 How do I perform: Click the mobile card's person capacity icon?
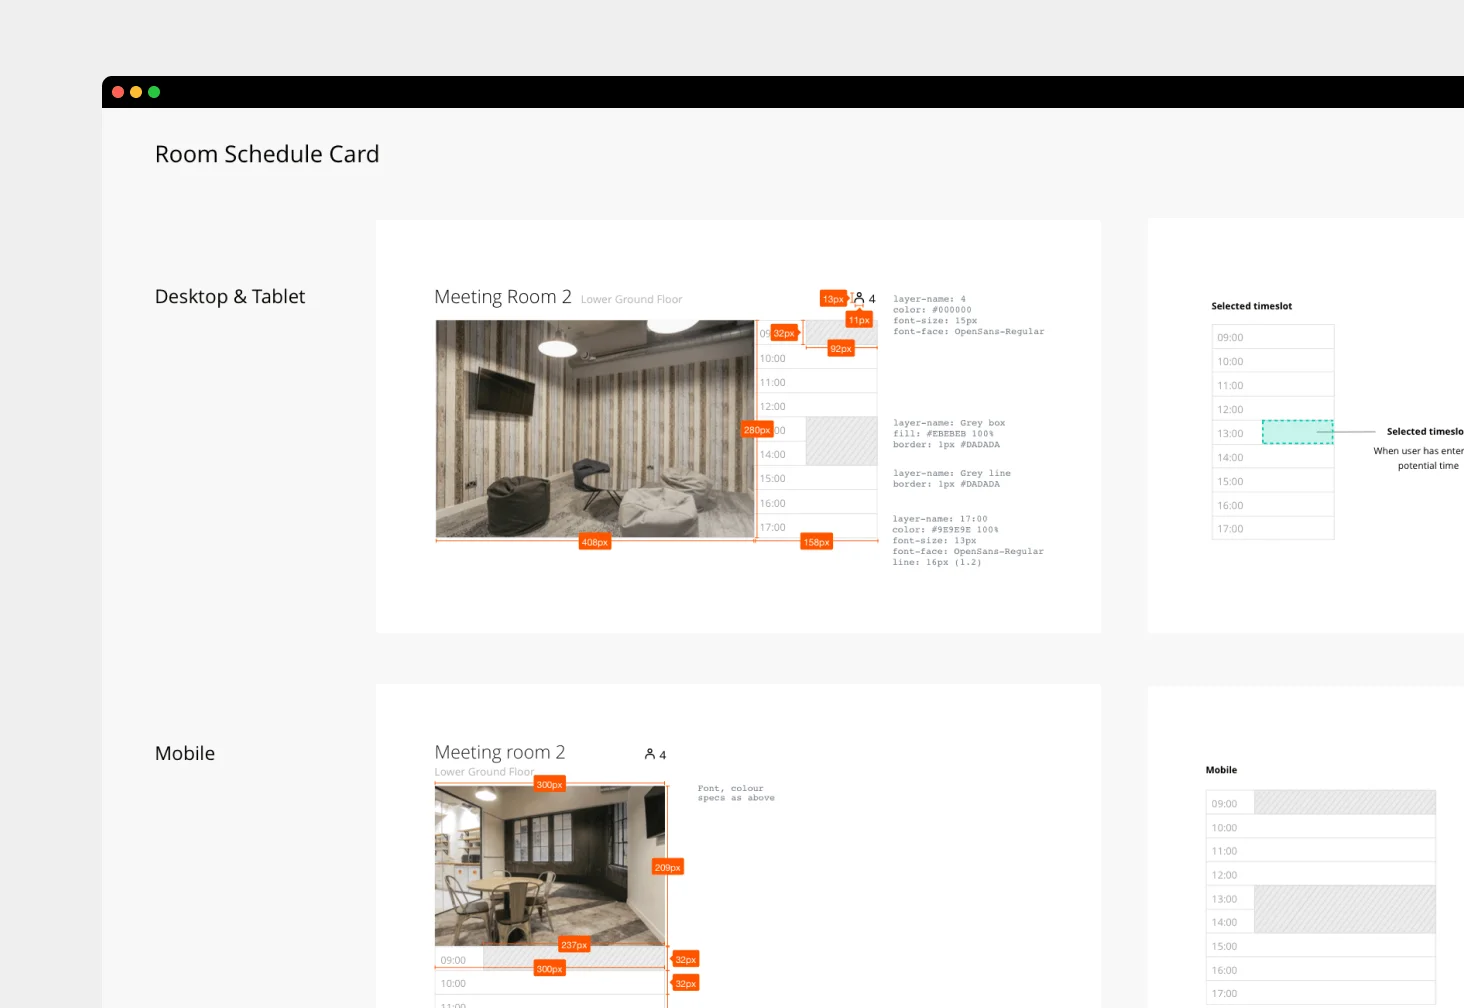[x=650, y=754]
